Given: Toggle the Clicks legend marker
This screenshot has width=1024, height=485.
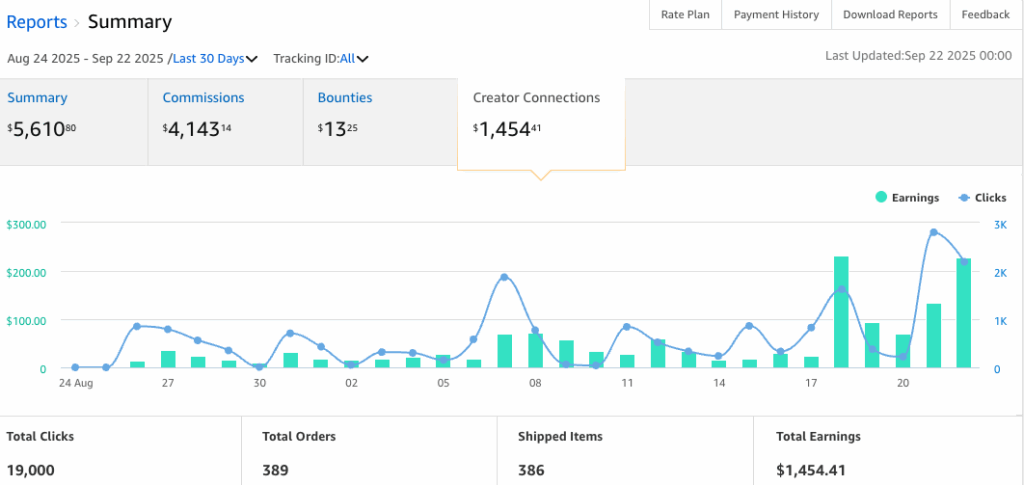Looking at the screenshot, I should click(x=964, y=198).
